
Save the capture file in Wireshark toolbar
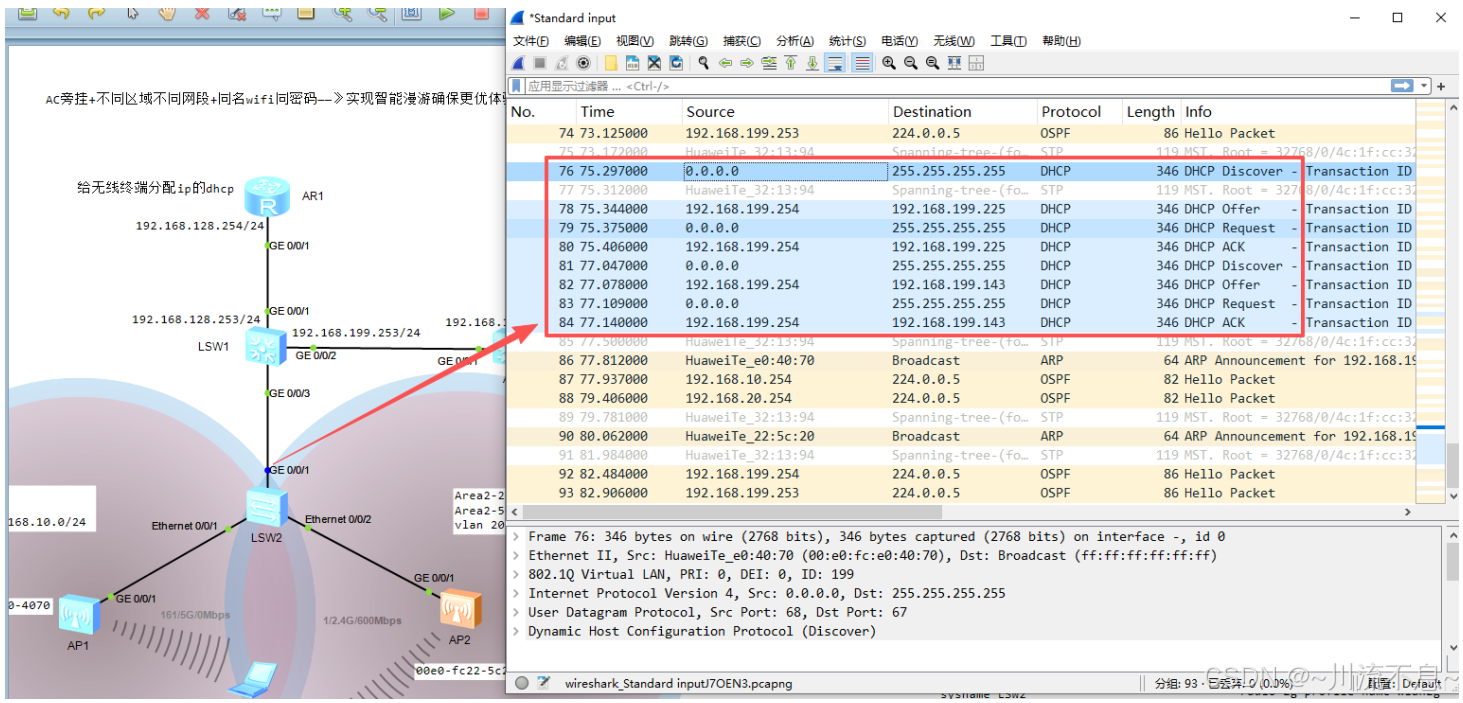click(633, 63)
